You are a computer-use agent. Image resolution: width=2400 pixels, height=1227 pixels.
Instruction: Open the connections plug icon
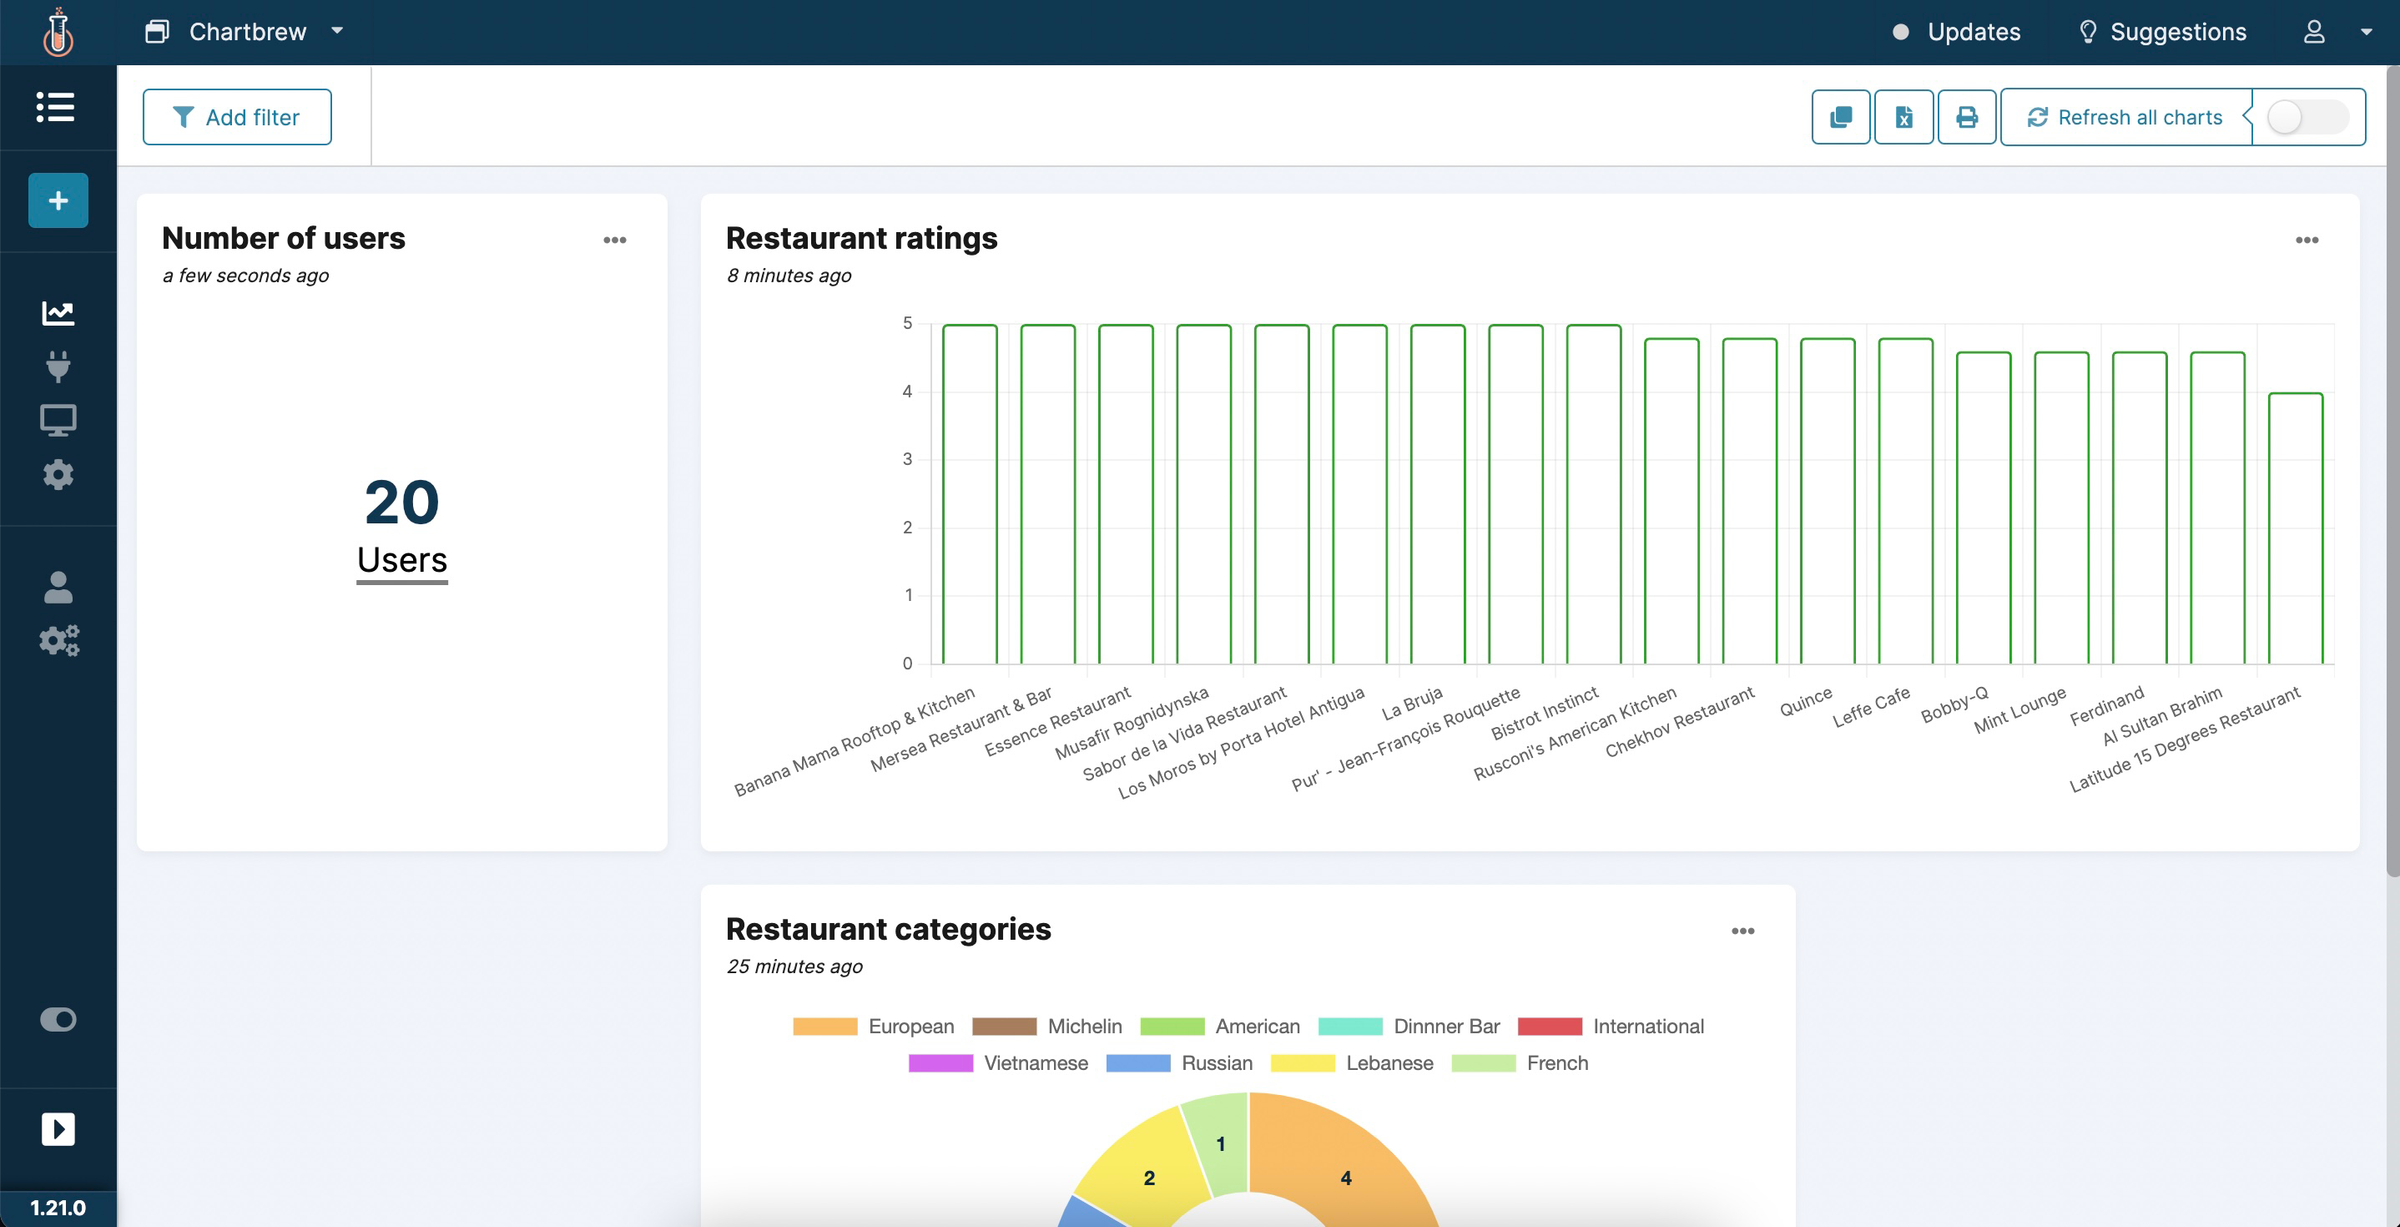(x=58, y=366)
